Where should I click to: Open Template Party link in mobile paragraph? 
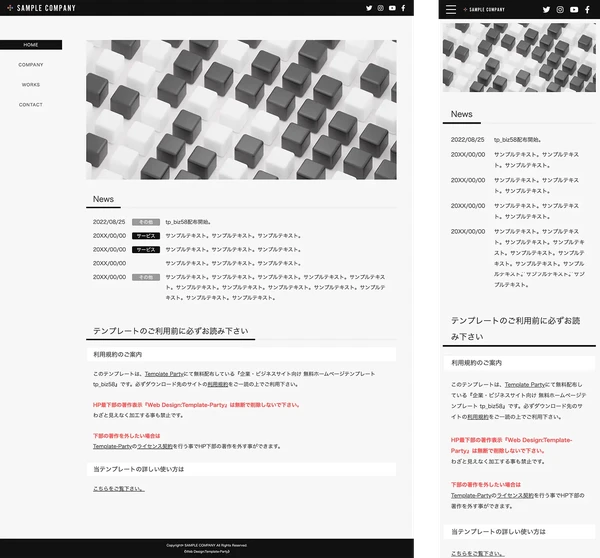click(x=525, y=385)
